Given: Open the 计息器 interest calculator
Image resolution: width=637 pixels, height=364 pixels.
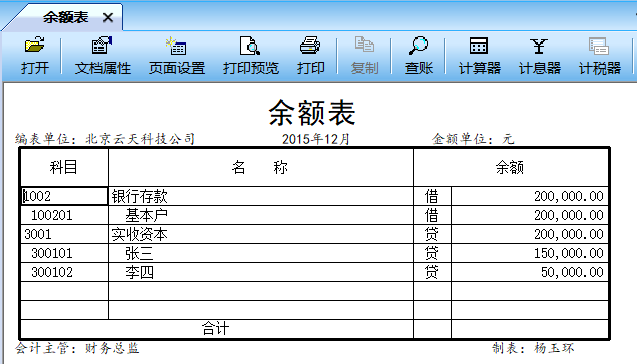Looking at the screenshot, I should (x=540, y=56).
